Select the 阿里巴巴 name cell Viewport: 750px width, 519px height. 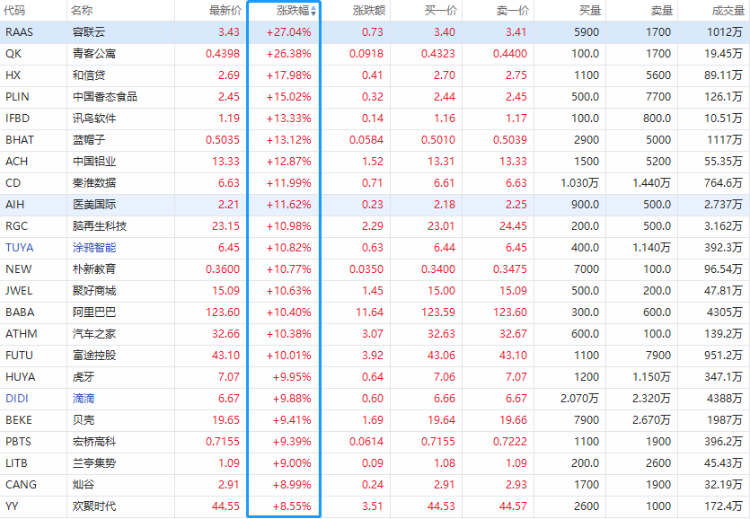coord(94,312)
